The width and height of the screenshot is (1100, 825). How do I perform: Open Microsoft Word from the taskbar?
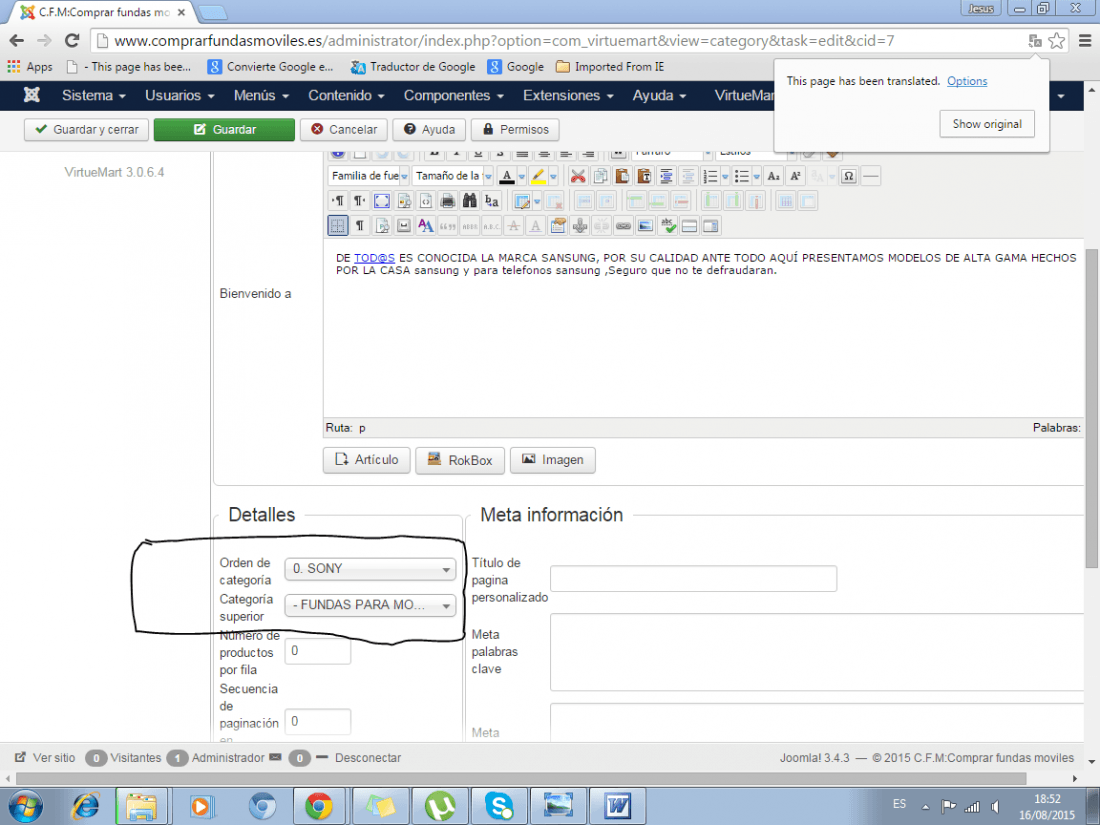[617, 806]
